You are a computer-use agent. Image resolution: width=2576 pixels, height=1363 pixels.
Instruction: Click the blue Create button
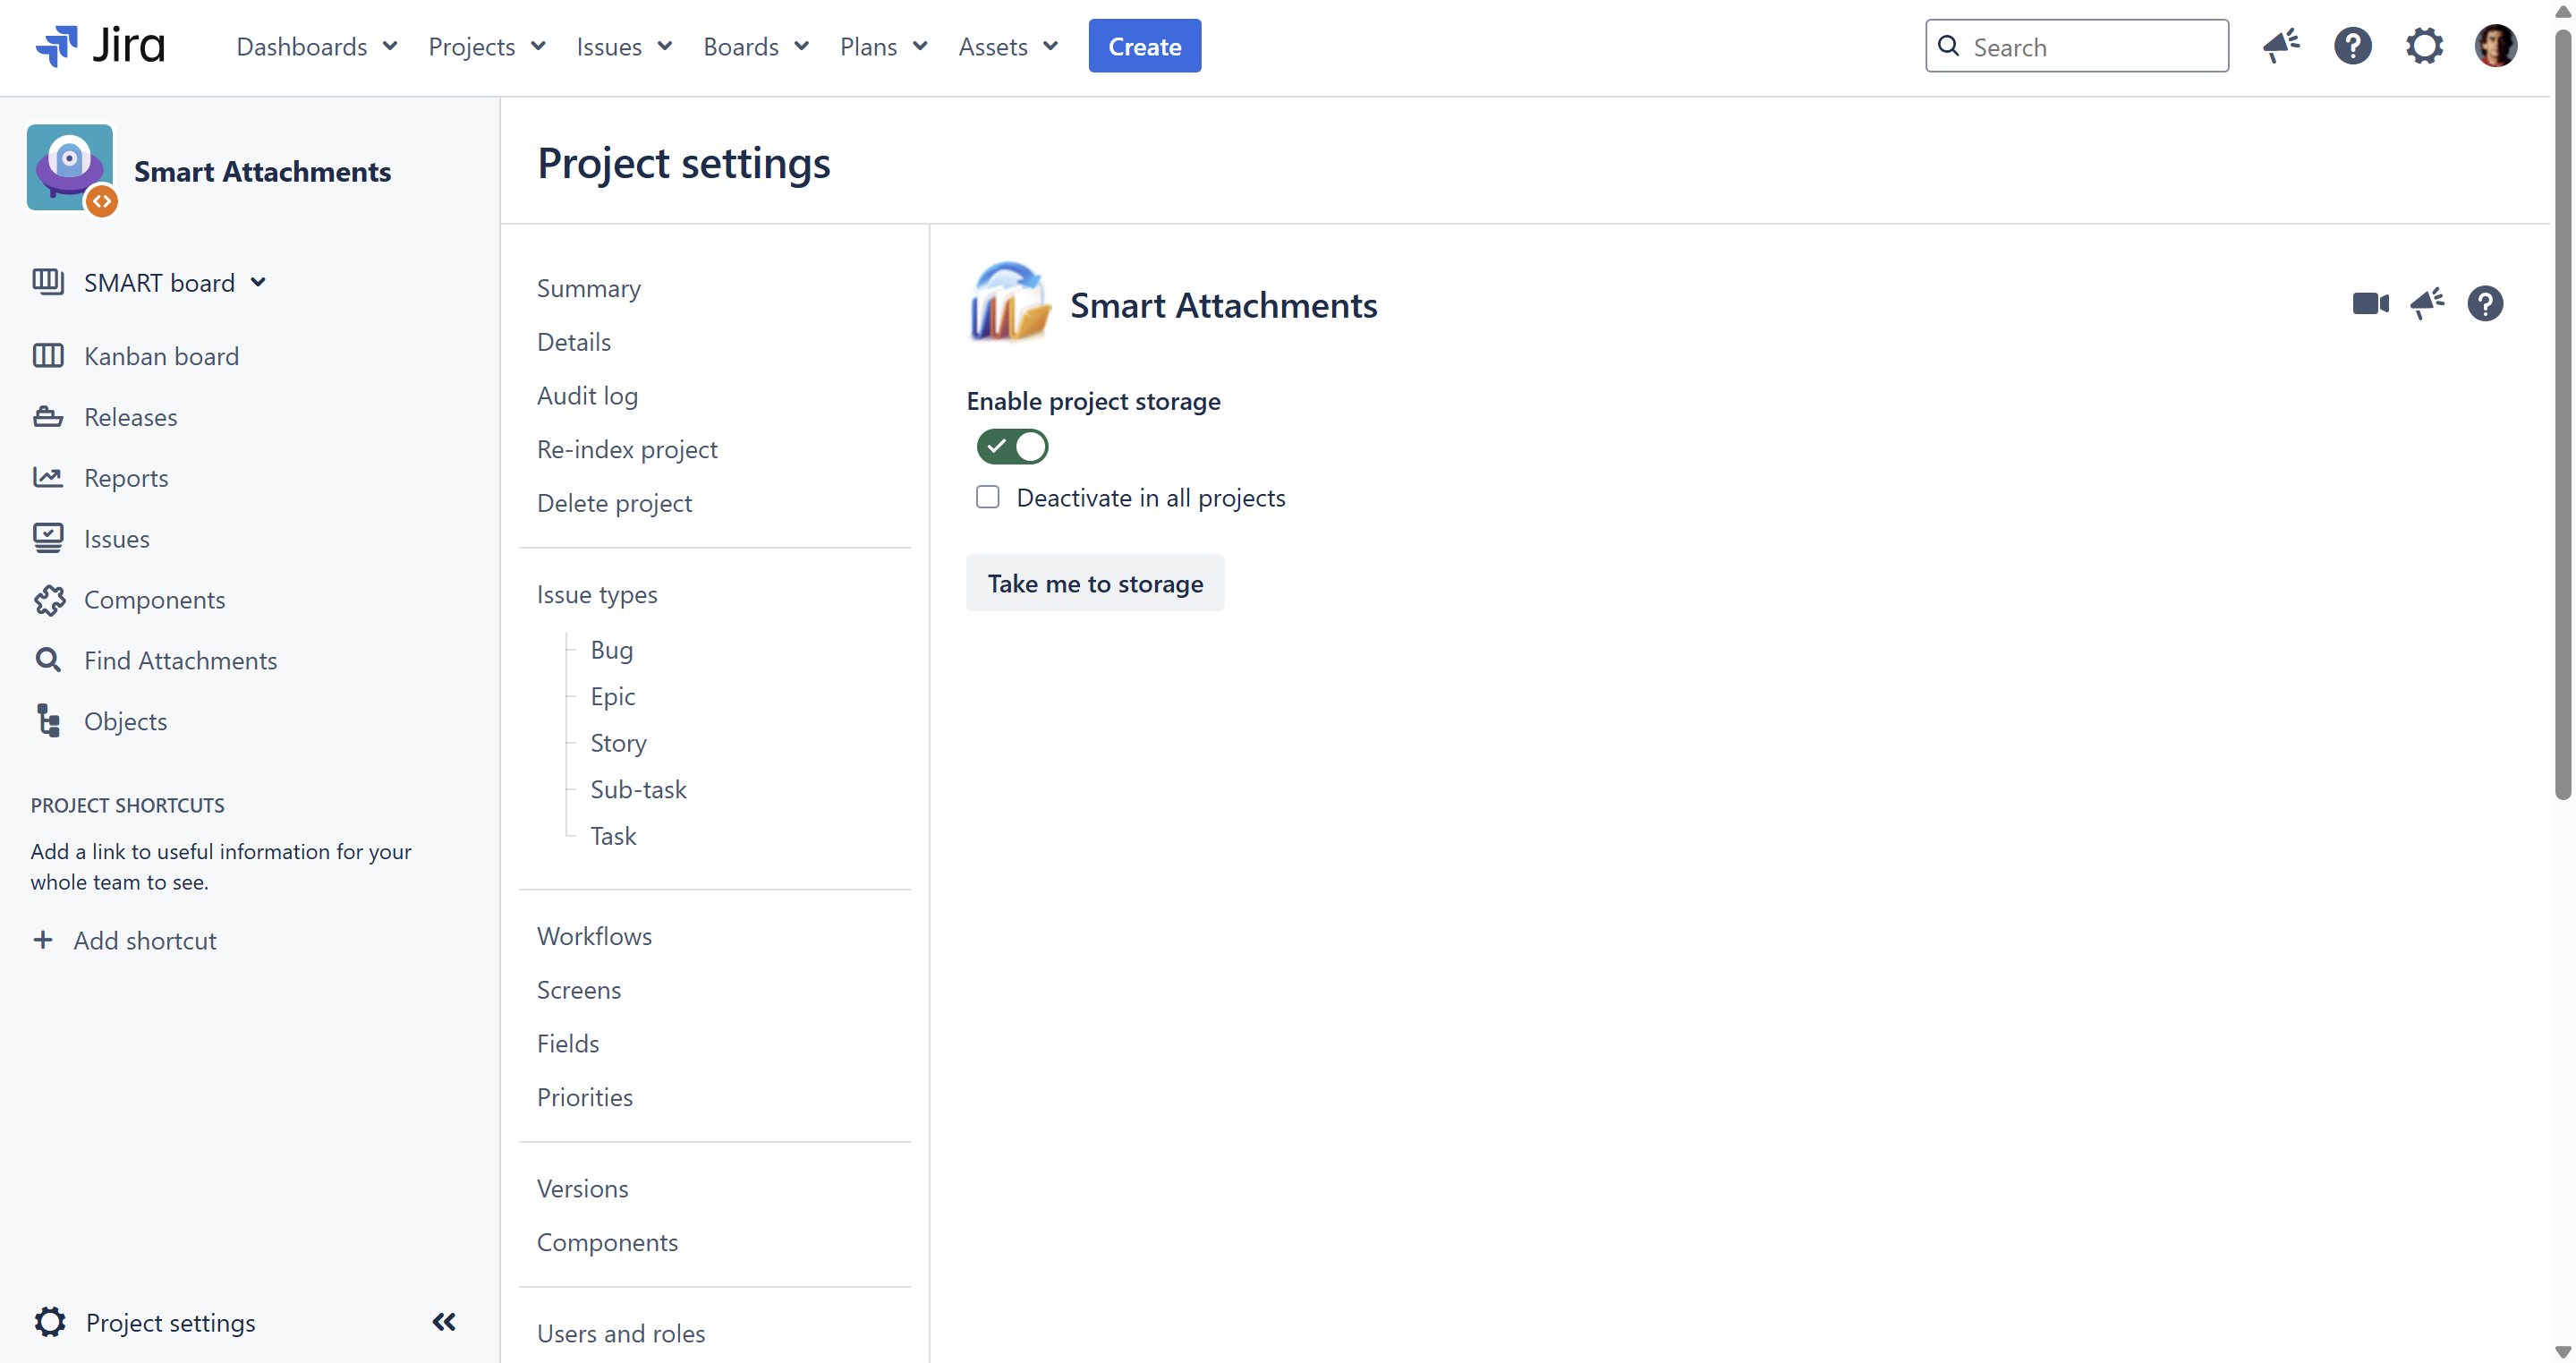point(1144,46)
